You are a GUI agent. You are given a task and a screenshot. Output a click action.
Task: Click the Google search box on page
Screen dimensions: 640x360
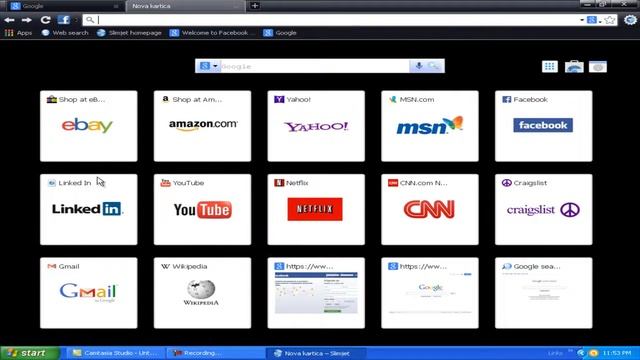point(314,66)
